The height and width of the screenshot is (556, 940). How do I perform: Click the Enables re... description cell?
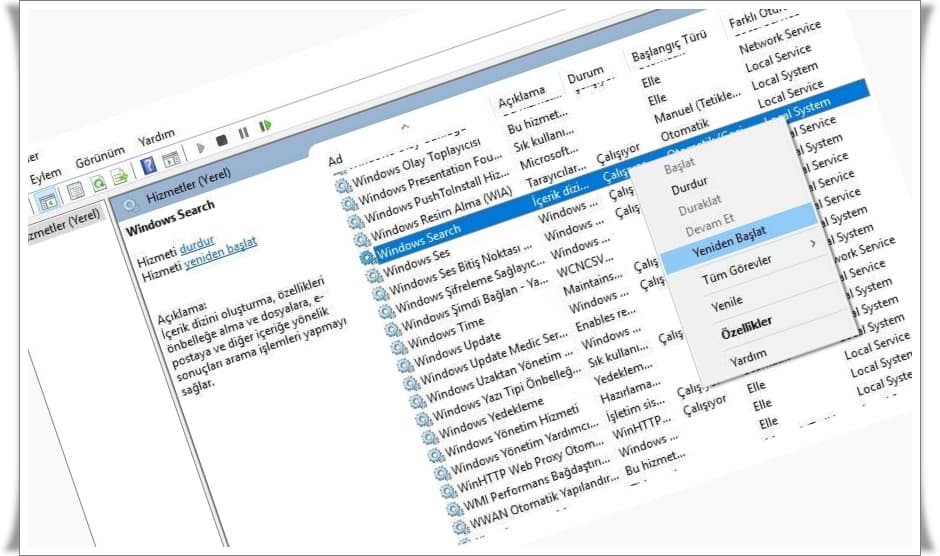[x=605, y=319]
